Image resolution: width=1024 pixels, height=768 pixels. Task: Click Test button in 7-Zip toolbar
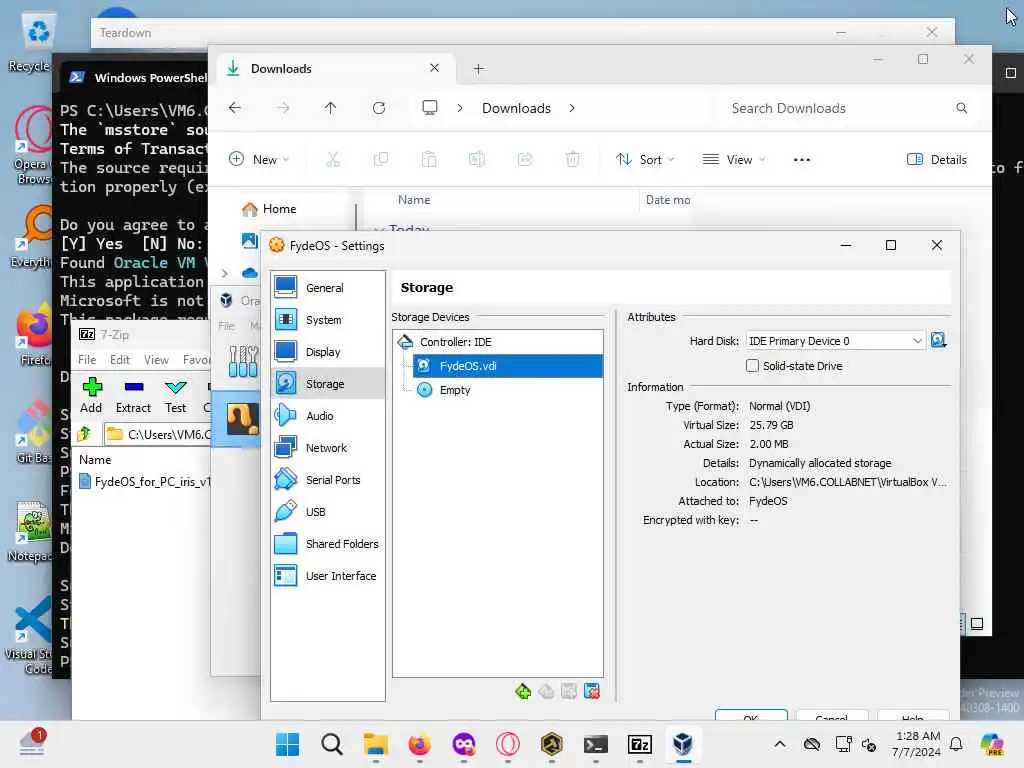pos(175,395)
